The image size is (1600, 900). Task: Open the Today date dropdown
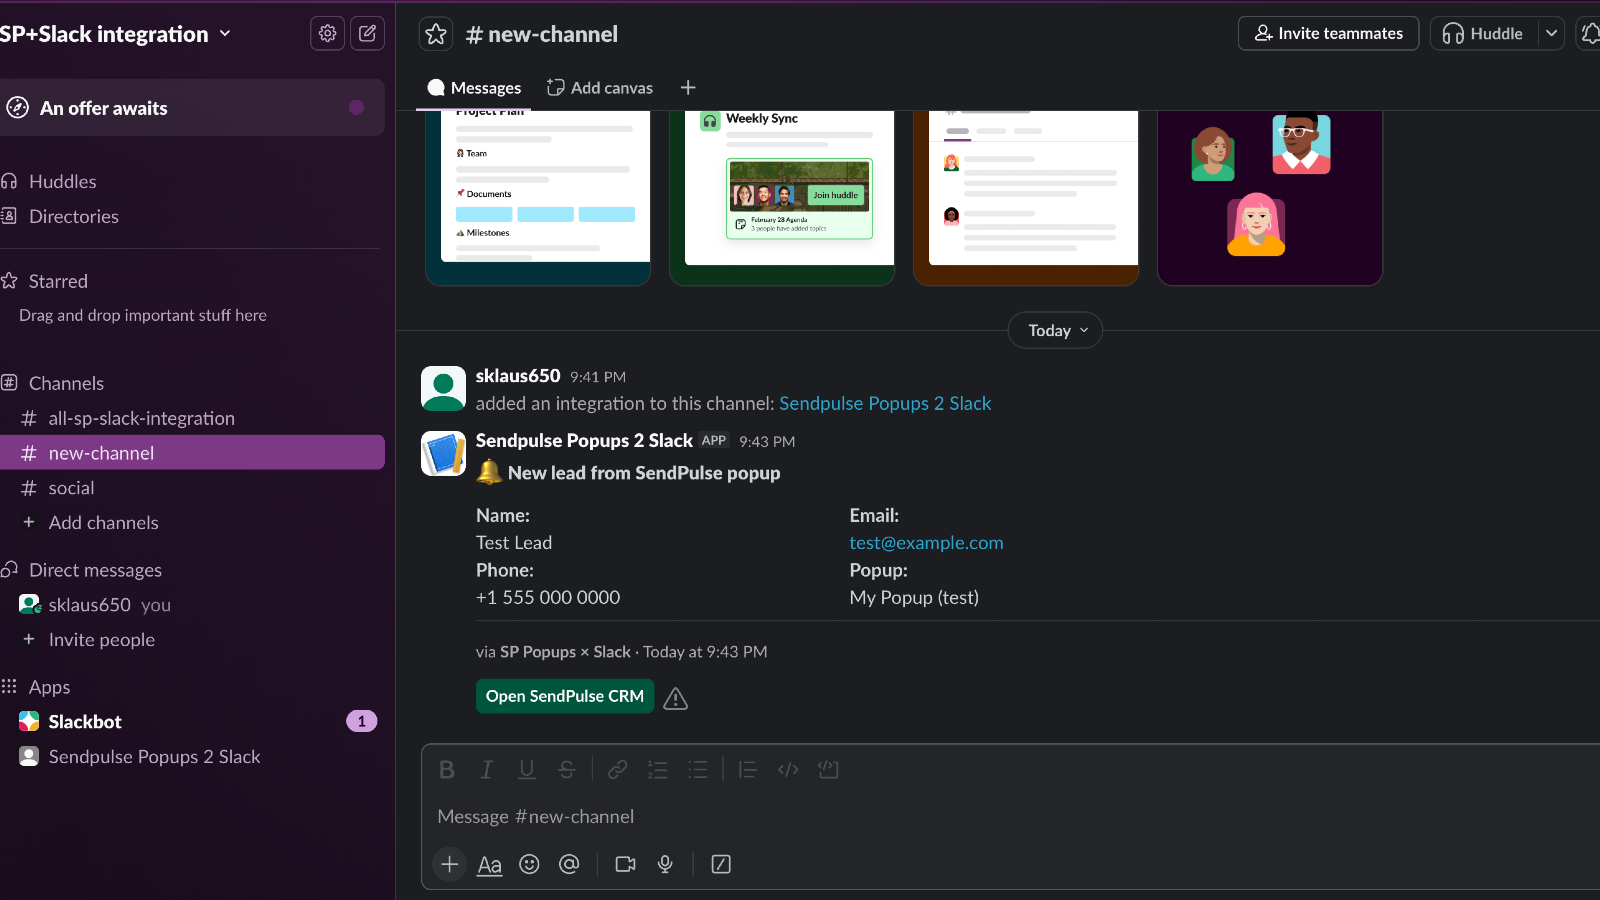1055,330
